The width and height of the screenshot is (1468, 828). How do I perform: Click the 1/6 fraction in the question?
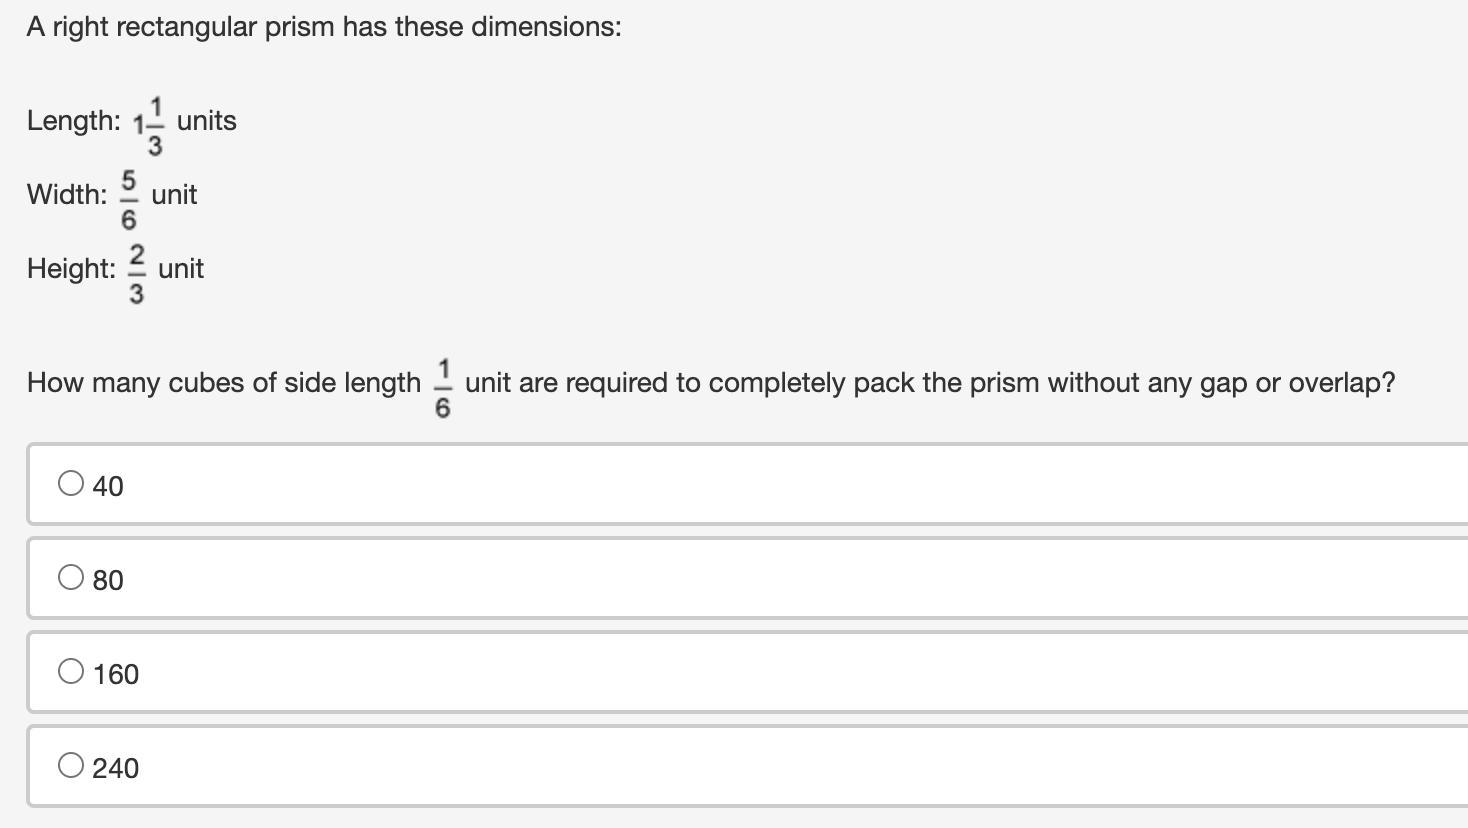[443, 386]
